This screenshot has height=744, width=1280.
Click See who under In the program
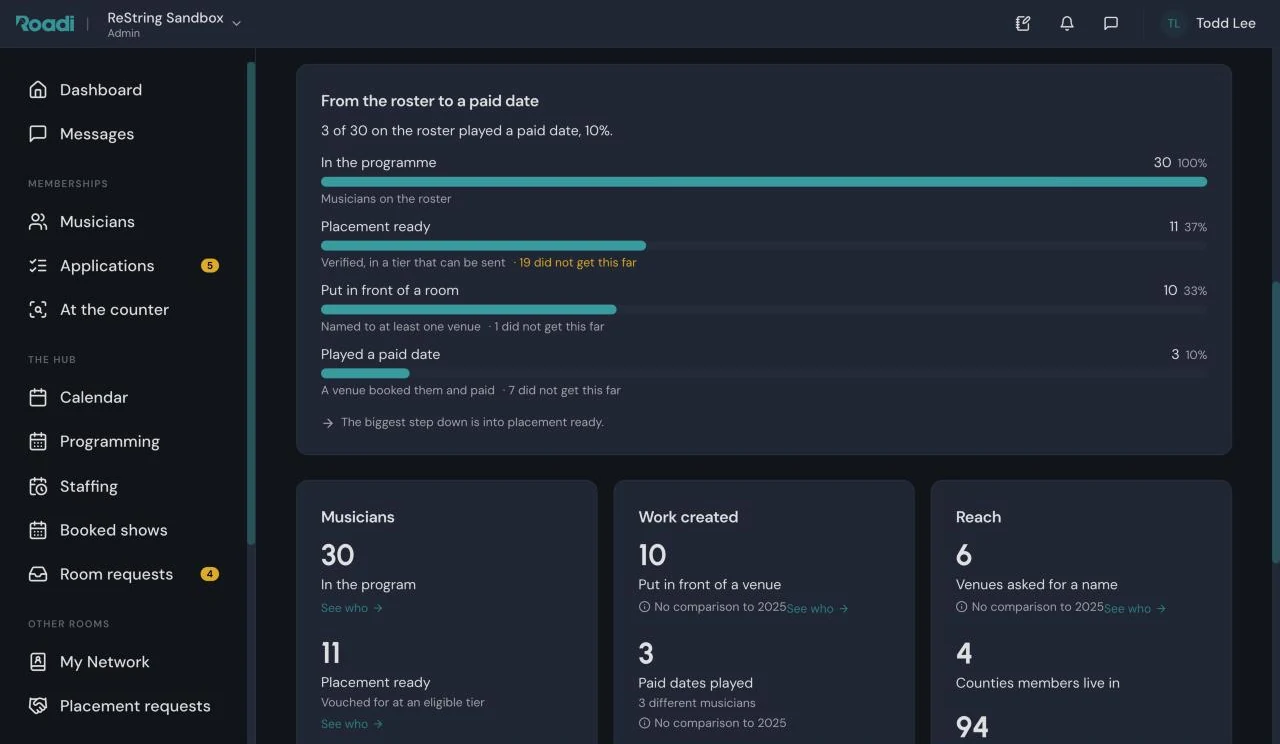352,608
